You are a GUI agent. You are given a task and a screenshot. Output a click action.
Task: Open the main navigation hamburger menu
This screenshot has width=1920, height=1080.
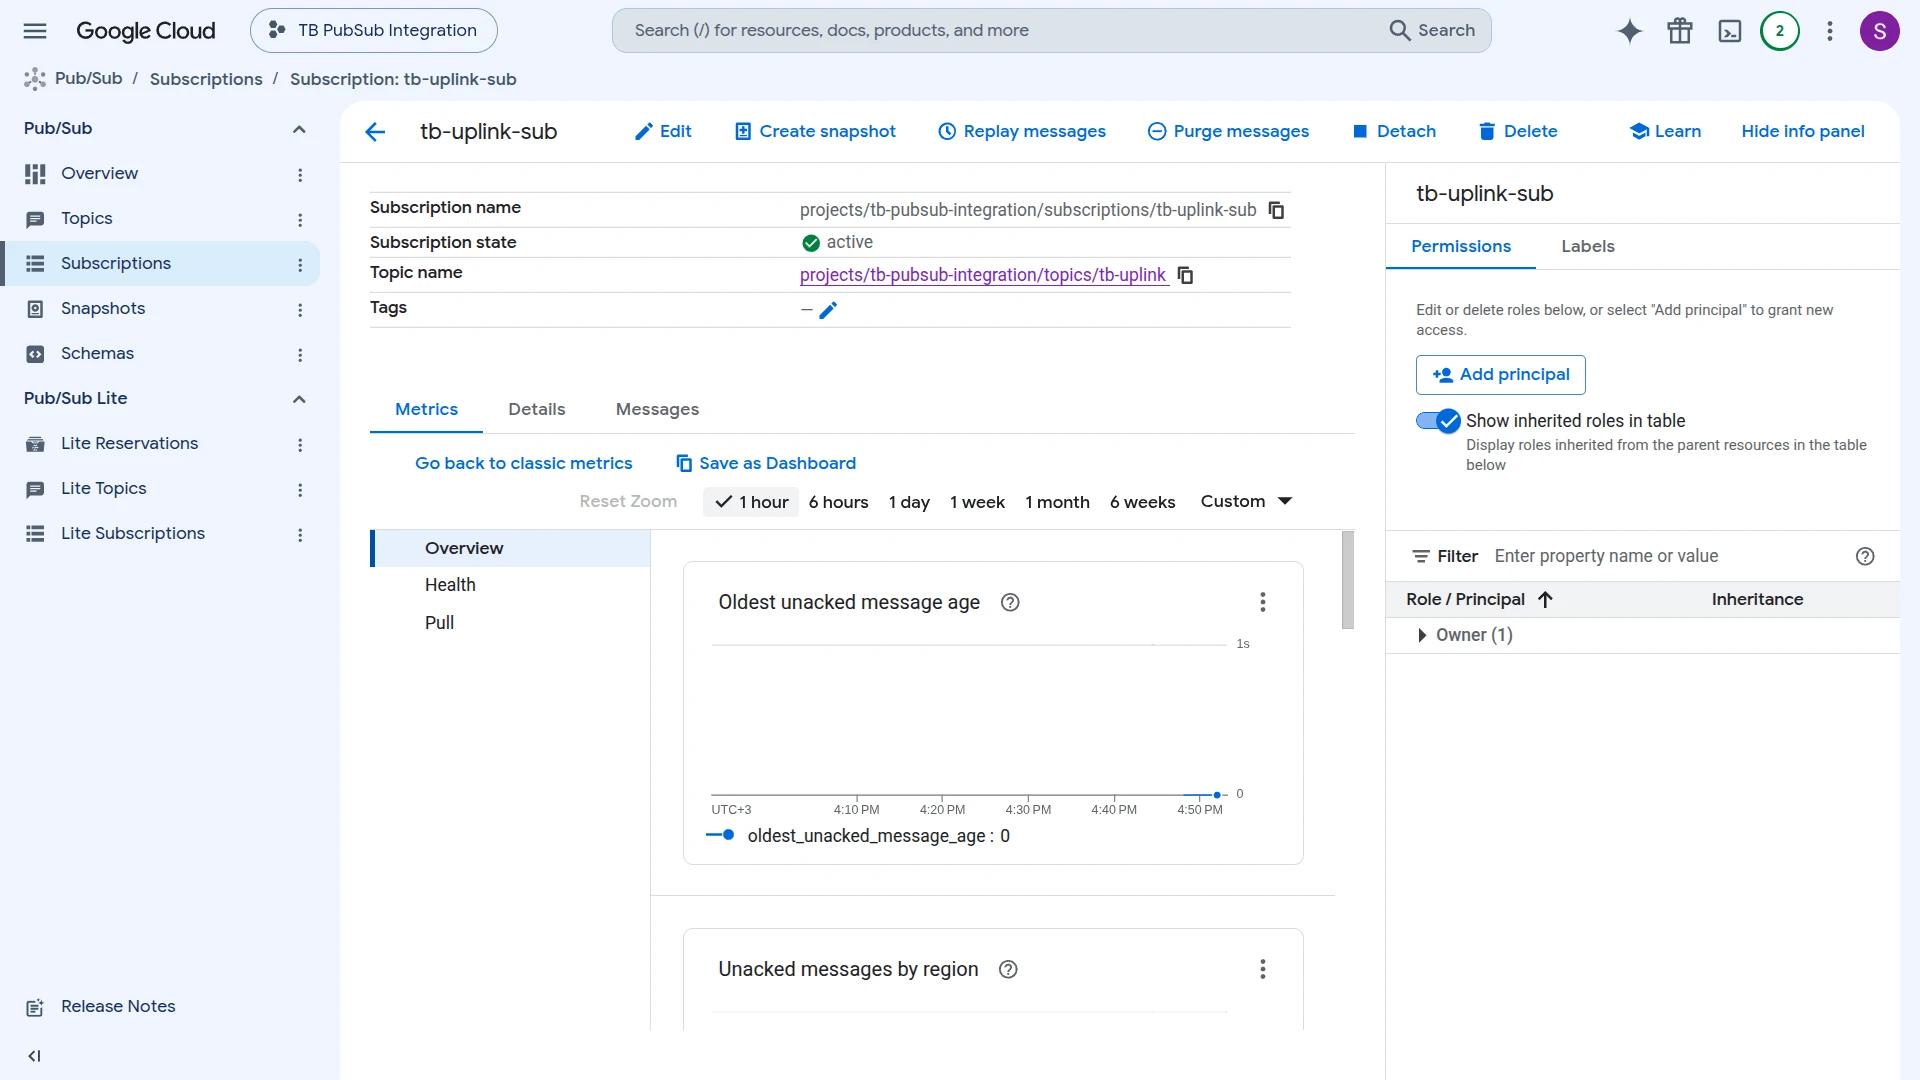click(x=35, y=31)
